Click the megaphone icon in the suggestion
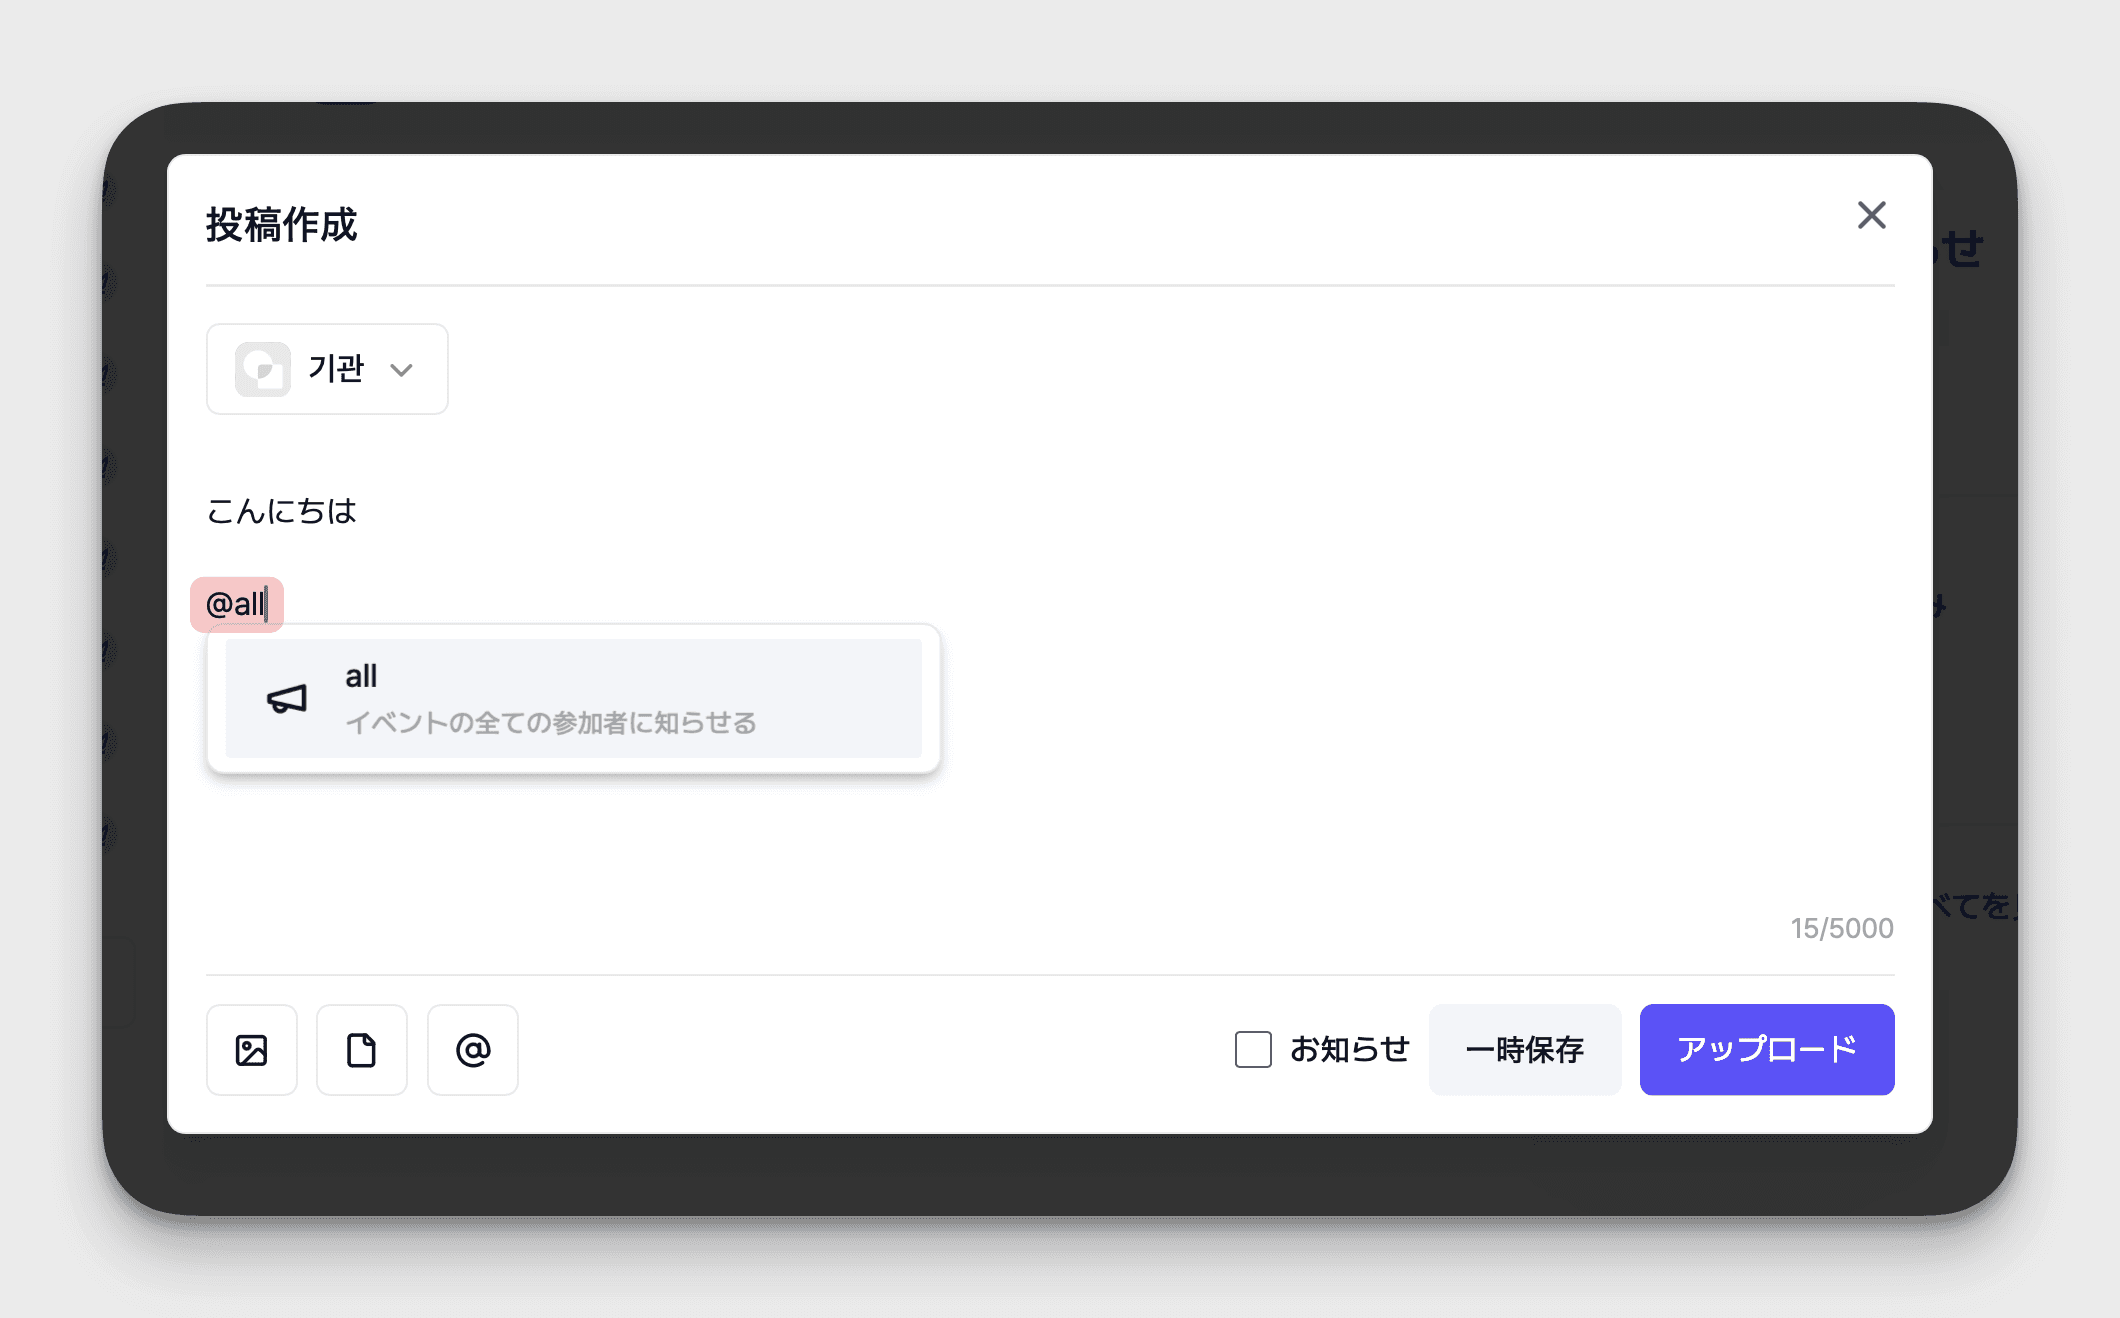The width and height of the screenshot is (2120, 1318). [286, 698]
